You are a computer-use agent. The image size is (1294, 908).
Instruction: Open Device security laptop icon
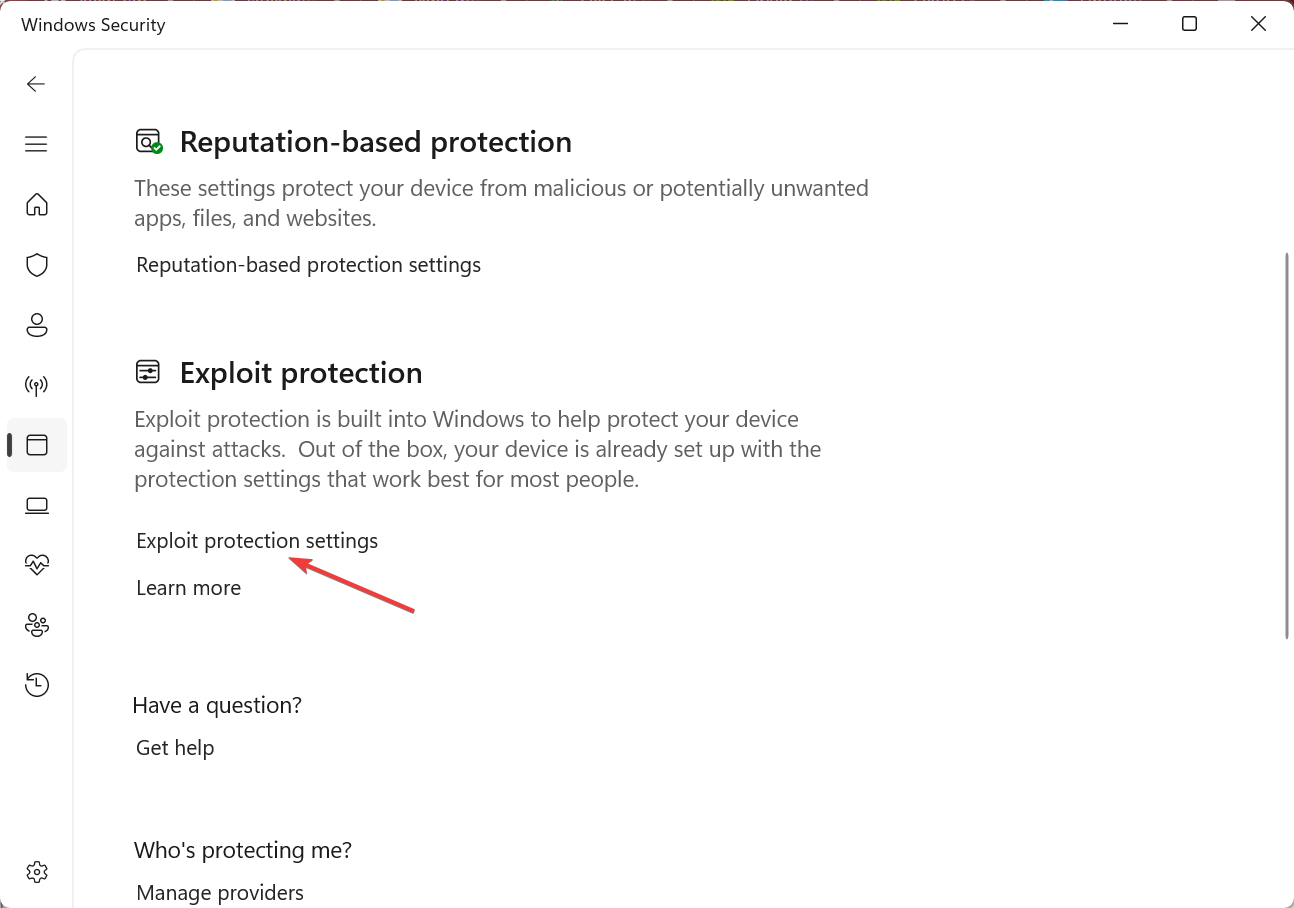coord(37,505)
